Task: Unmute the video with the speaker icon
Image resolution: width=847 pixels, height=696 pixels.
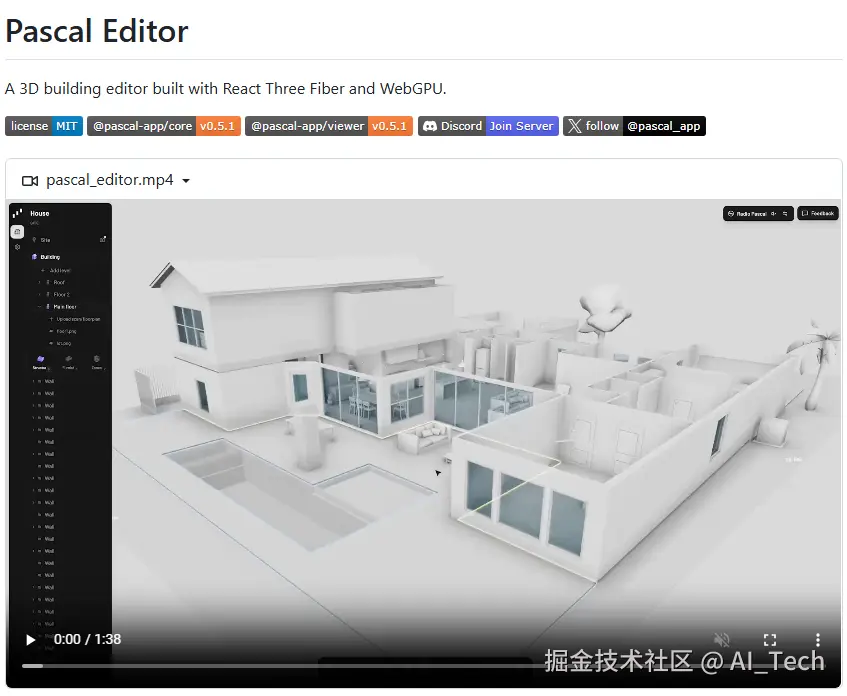Action: (721, 640)
